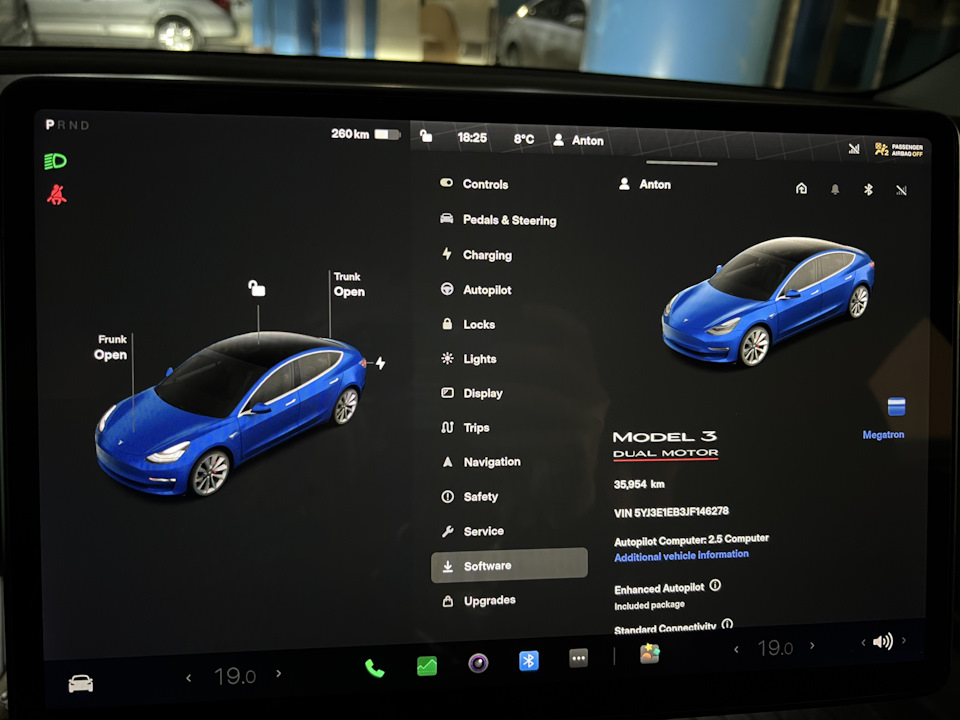The height and width of the screenshot is (720, 960).
Task: Select the Software menu item
Action: (509, 565)
